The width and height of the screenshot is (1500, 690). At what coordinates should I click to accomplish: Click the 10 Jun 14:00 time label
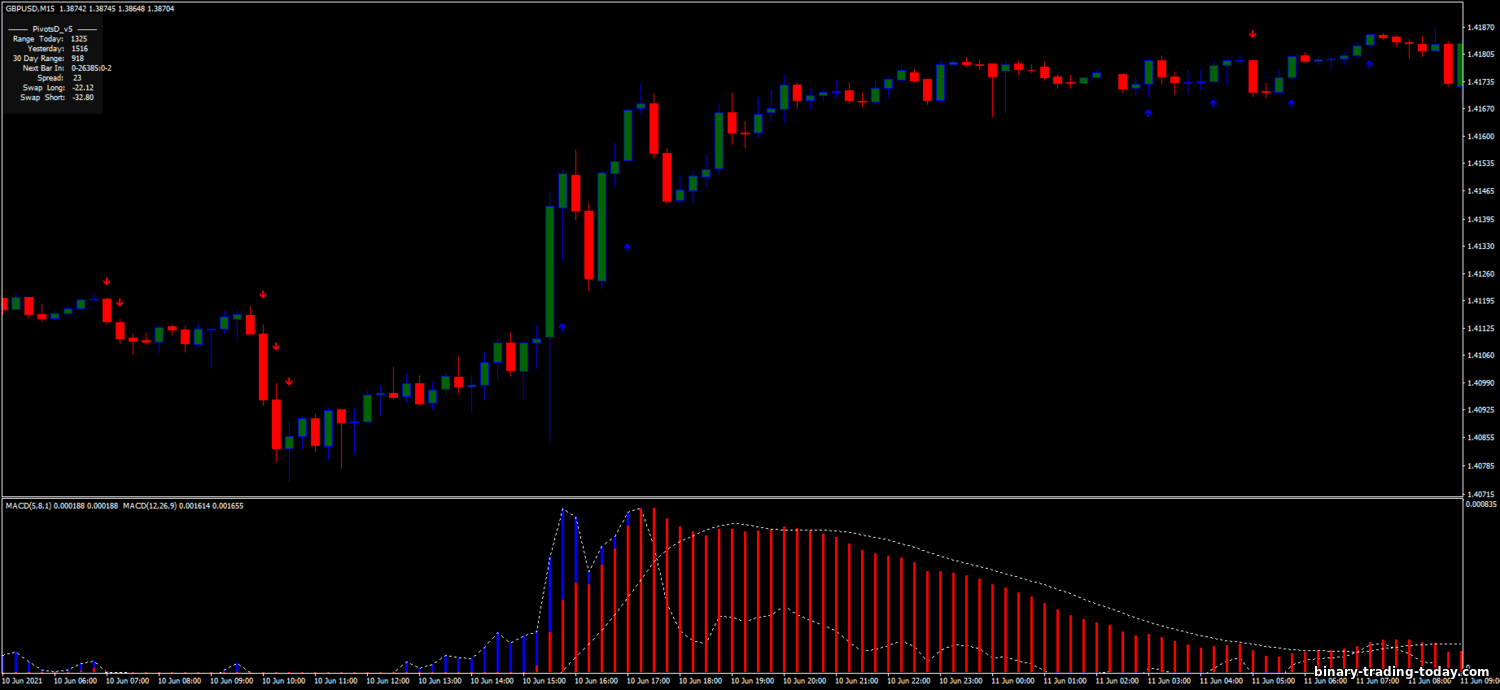pos(491,681)
